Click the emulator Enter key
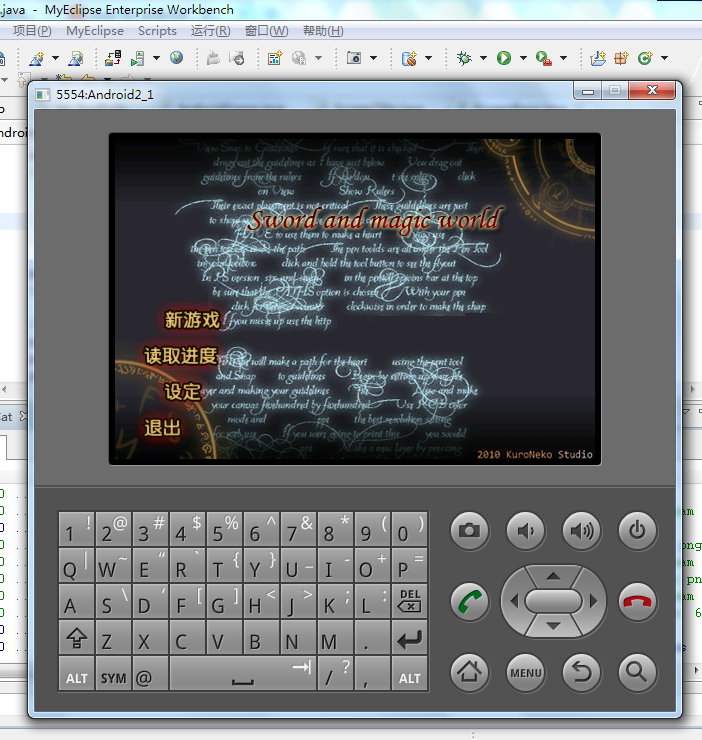Screen dimensions: 702x740 [x=409, y=637]
